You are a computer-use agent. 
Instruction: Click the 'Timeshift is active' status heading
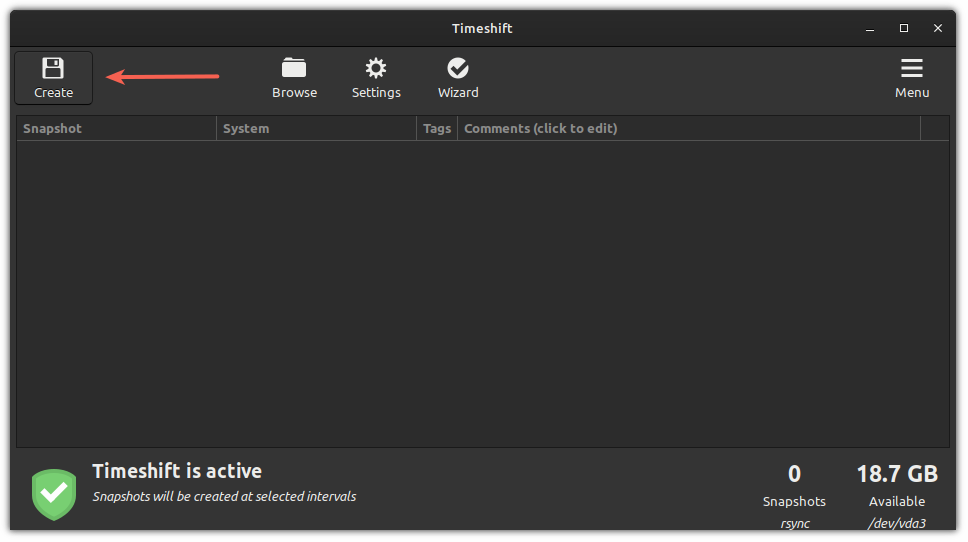(177, 472)
